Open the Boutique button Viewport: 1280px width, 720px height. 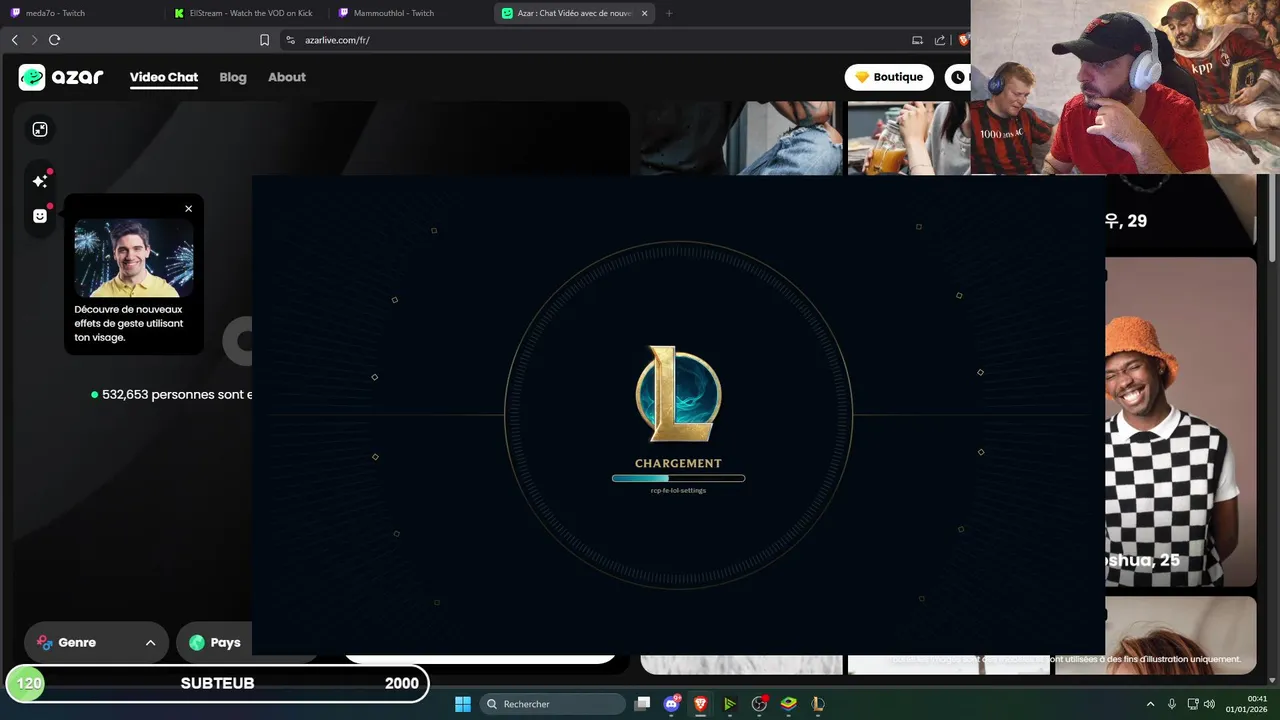[889, 77]
